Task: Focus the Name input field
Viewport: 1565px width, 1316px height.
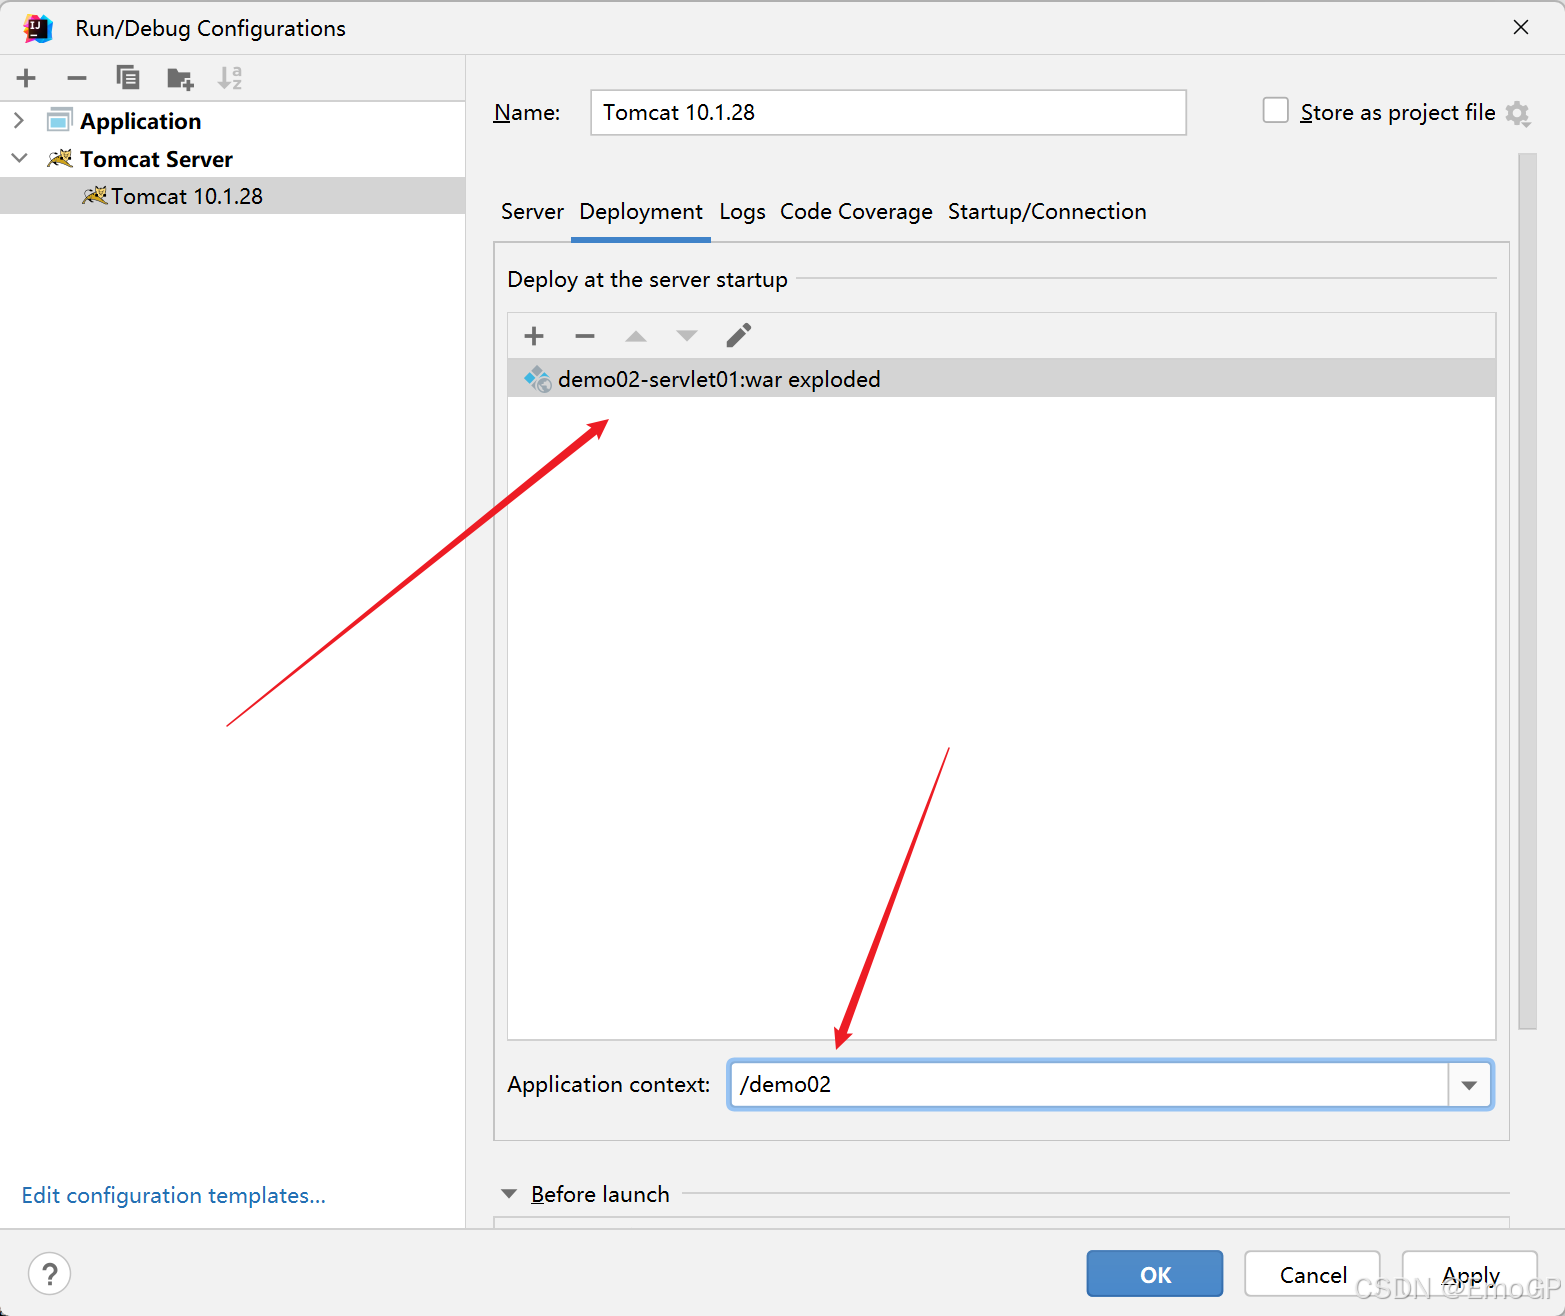Action: pos(888,112)
